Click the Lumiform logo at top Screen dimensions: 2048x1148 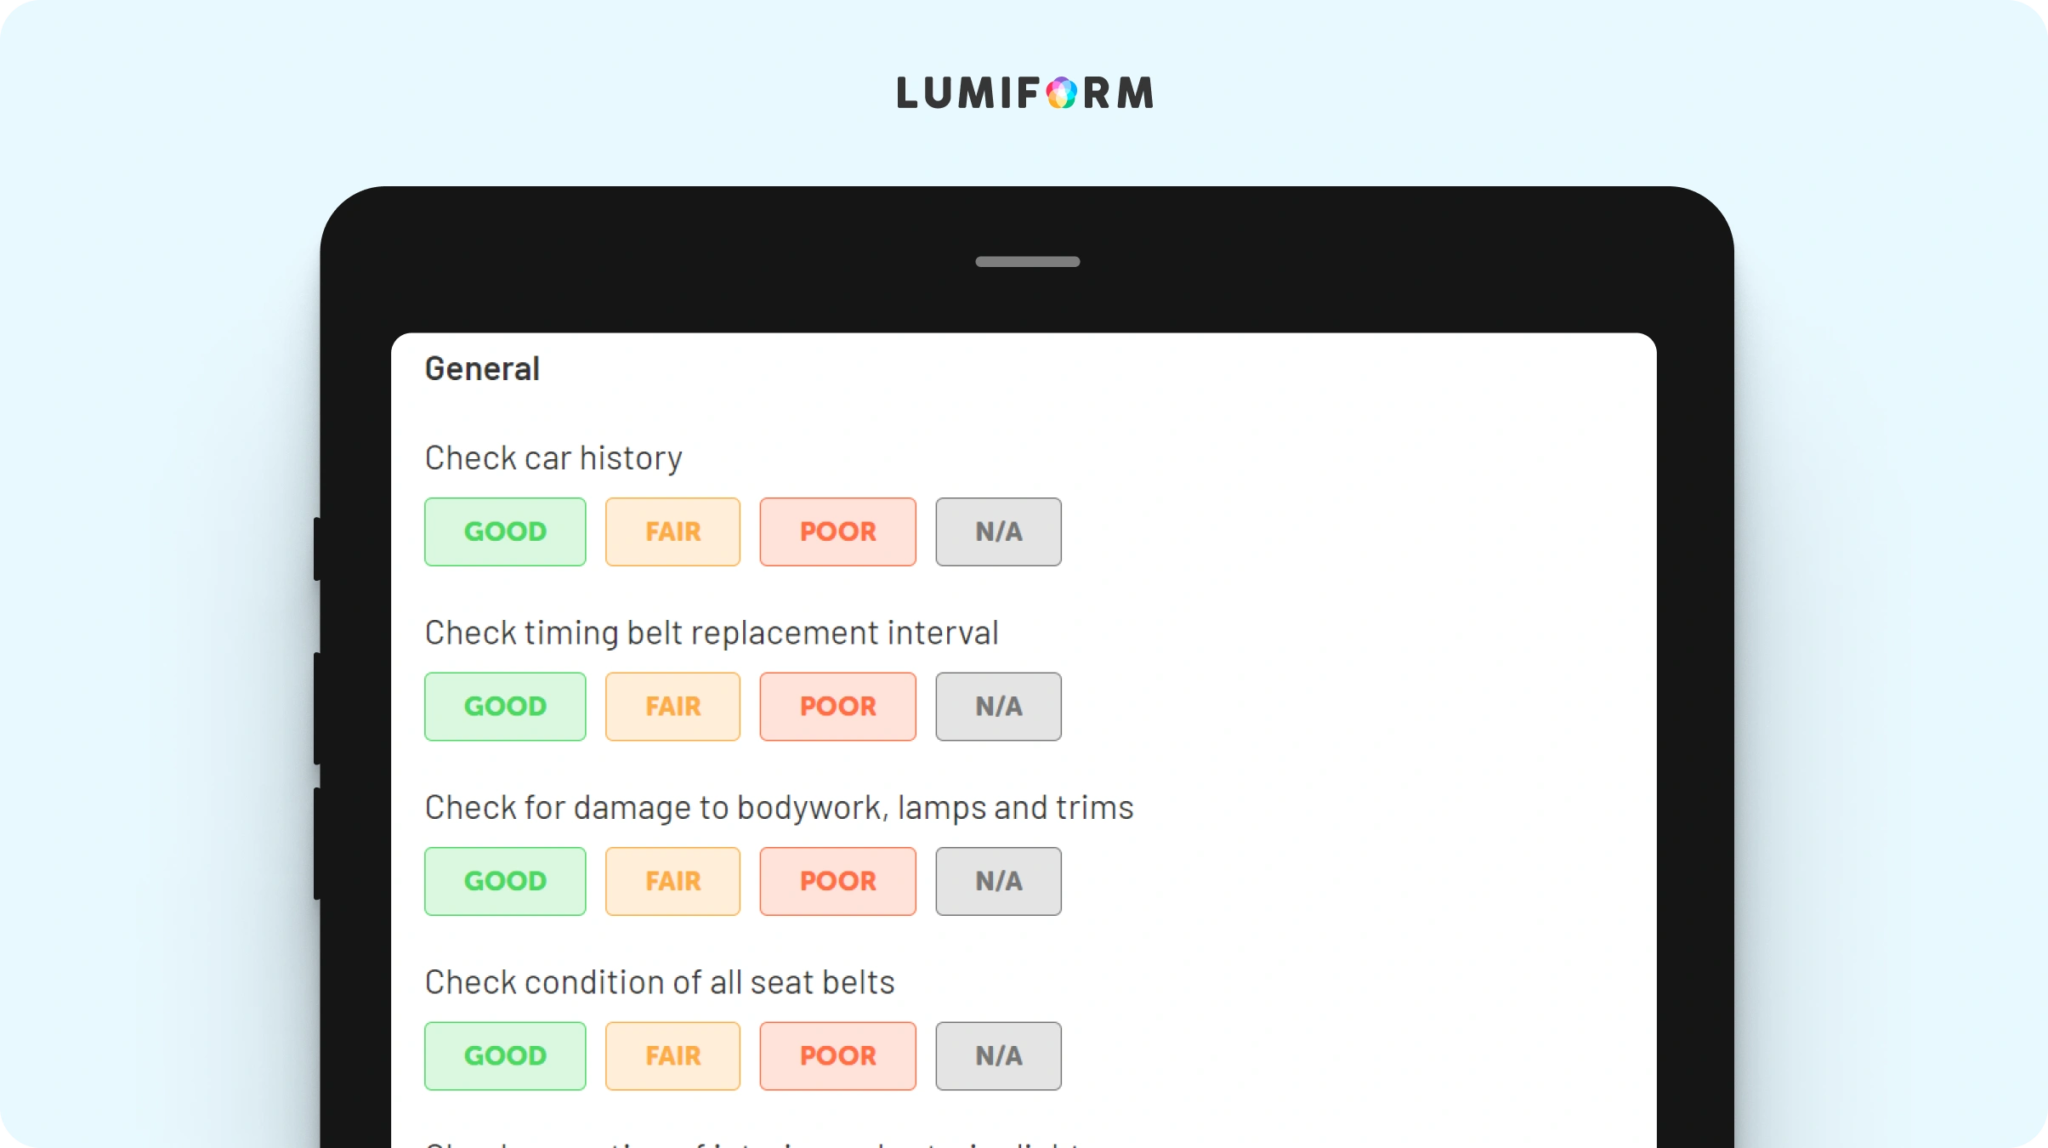[x=1025, y=93]
